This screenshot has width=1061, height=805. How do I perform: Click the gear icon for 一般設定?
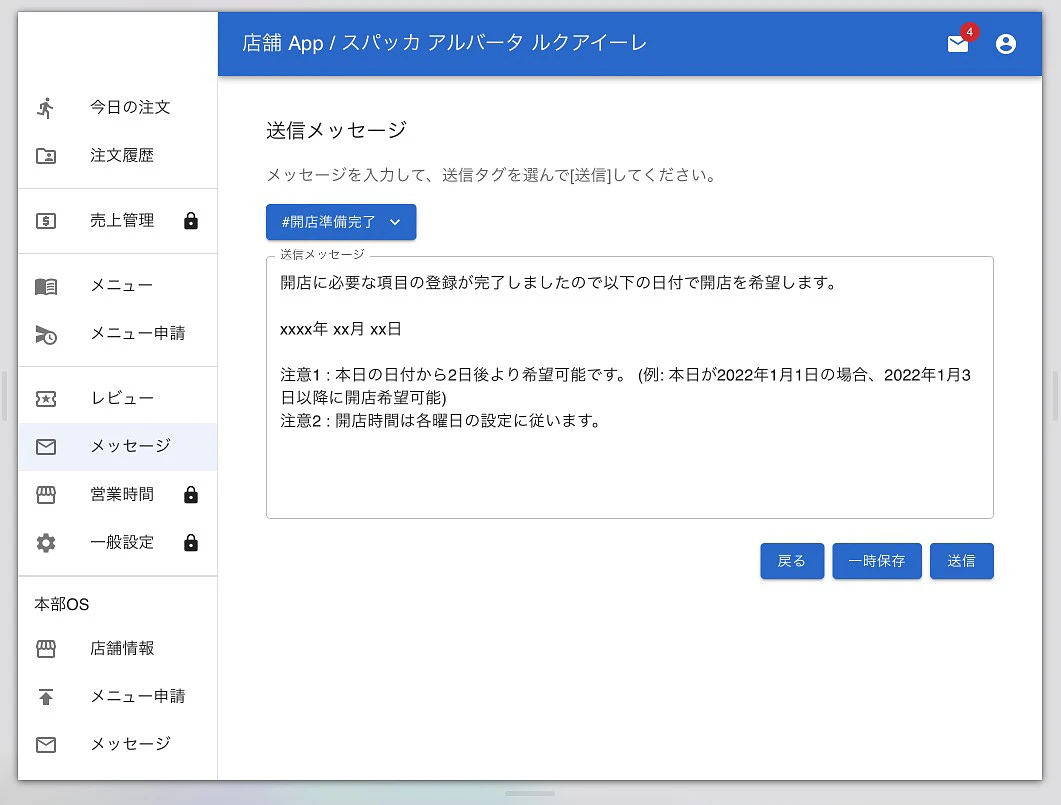(x=46, y=543)
